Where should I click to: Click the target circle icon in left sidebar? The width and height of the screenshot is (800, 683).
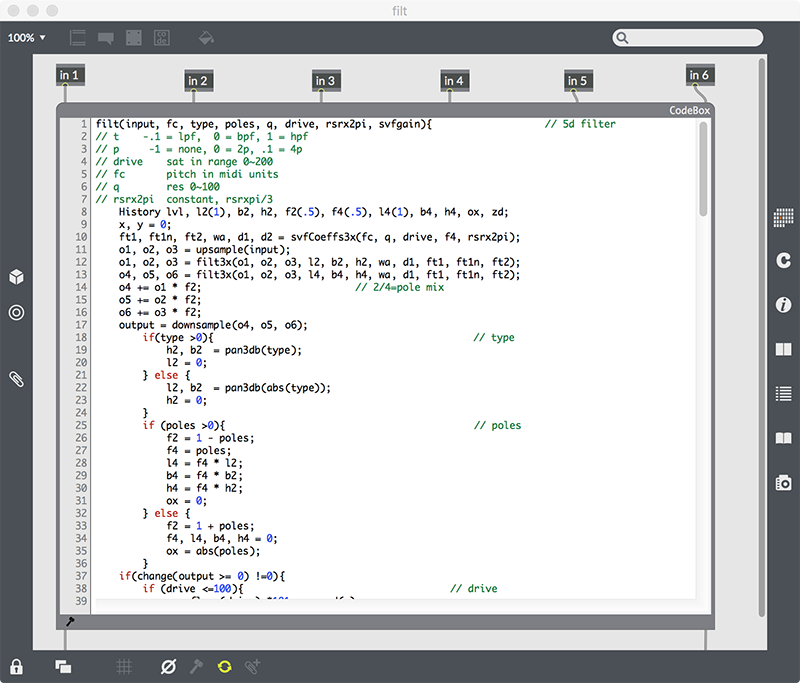(16, 313)
